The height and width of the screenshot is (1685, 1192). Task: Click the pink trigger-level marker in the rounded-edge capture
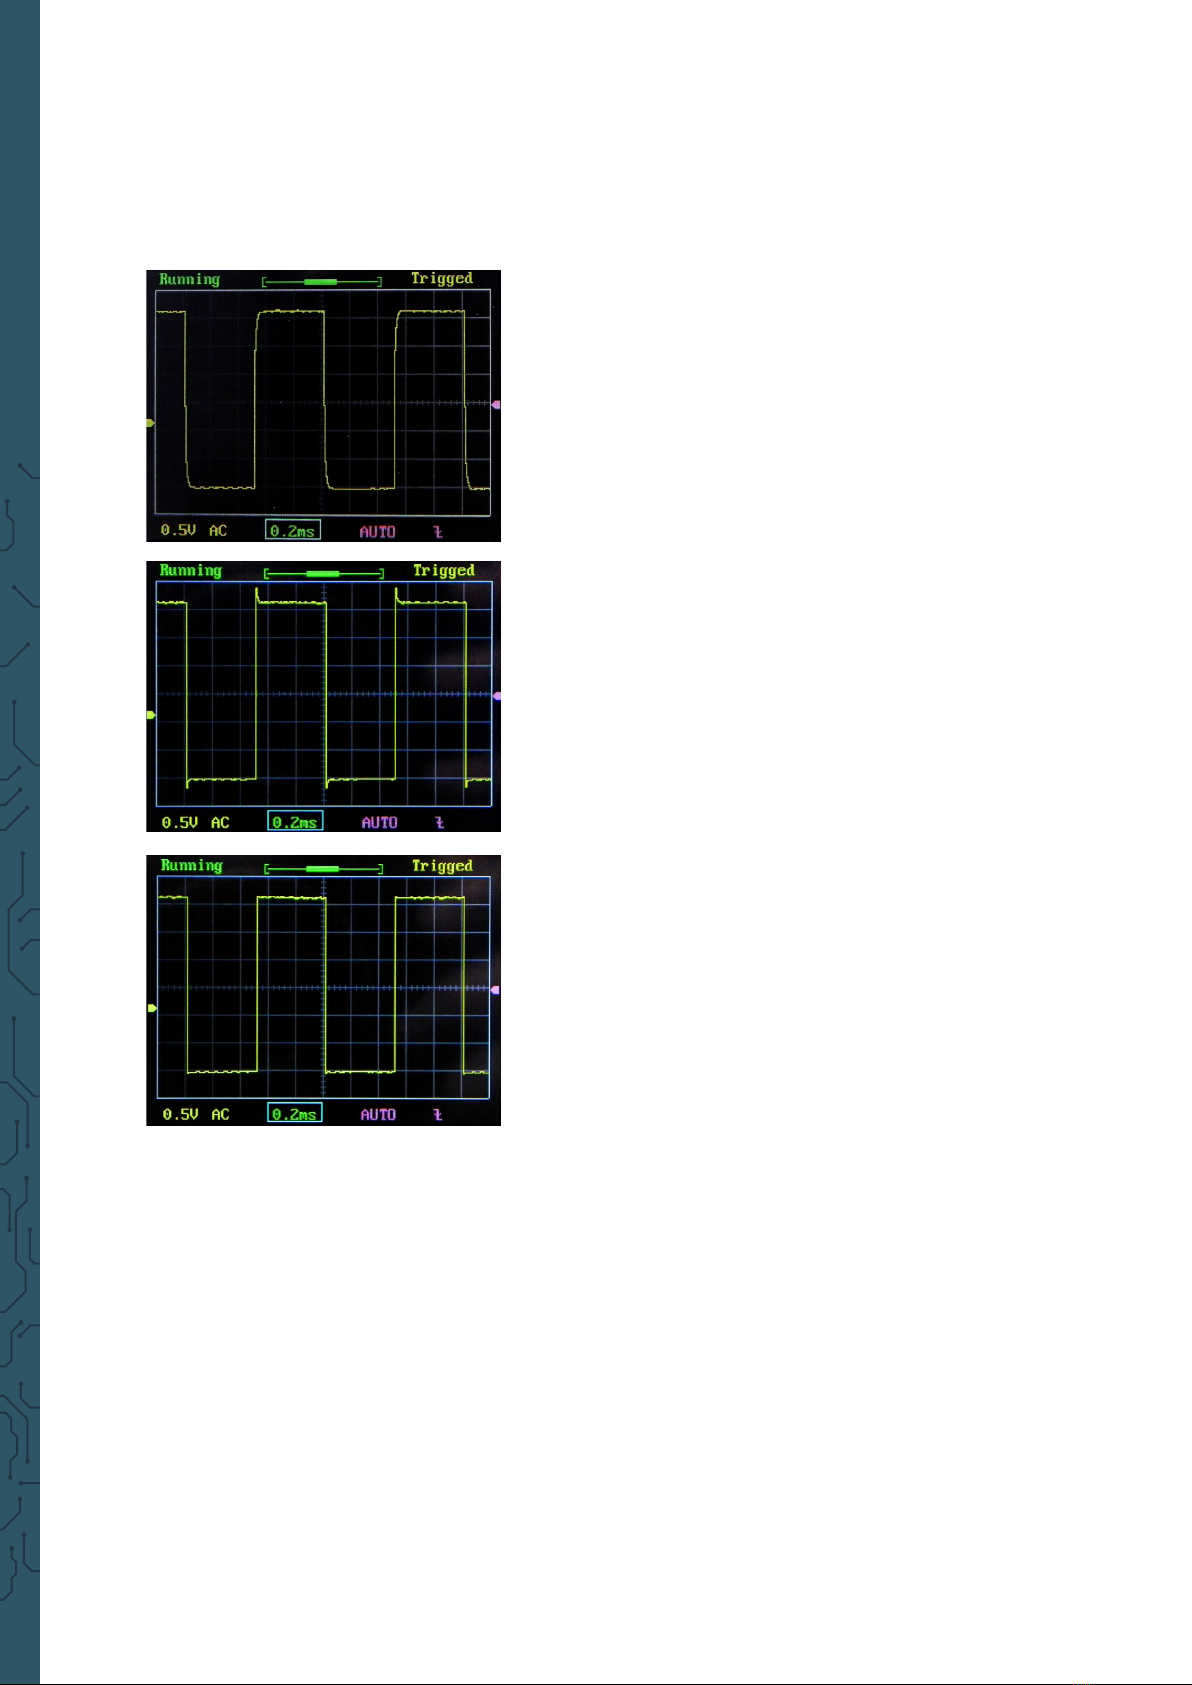coord(496,405)
